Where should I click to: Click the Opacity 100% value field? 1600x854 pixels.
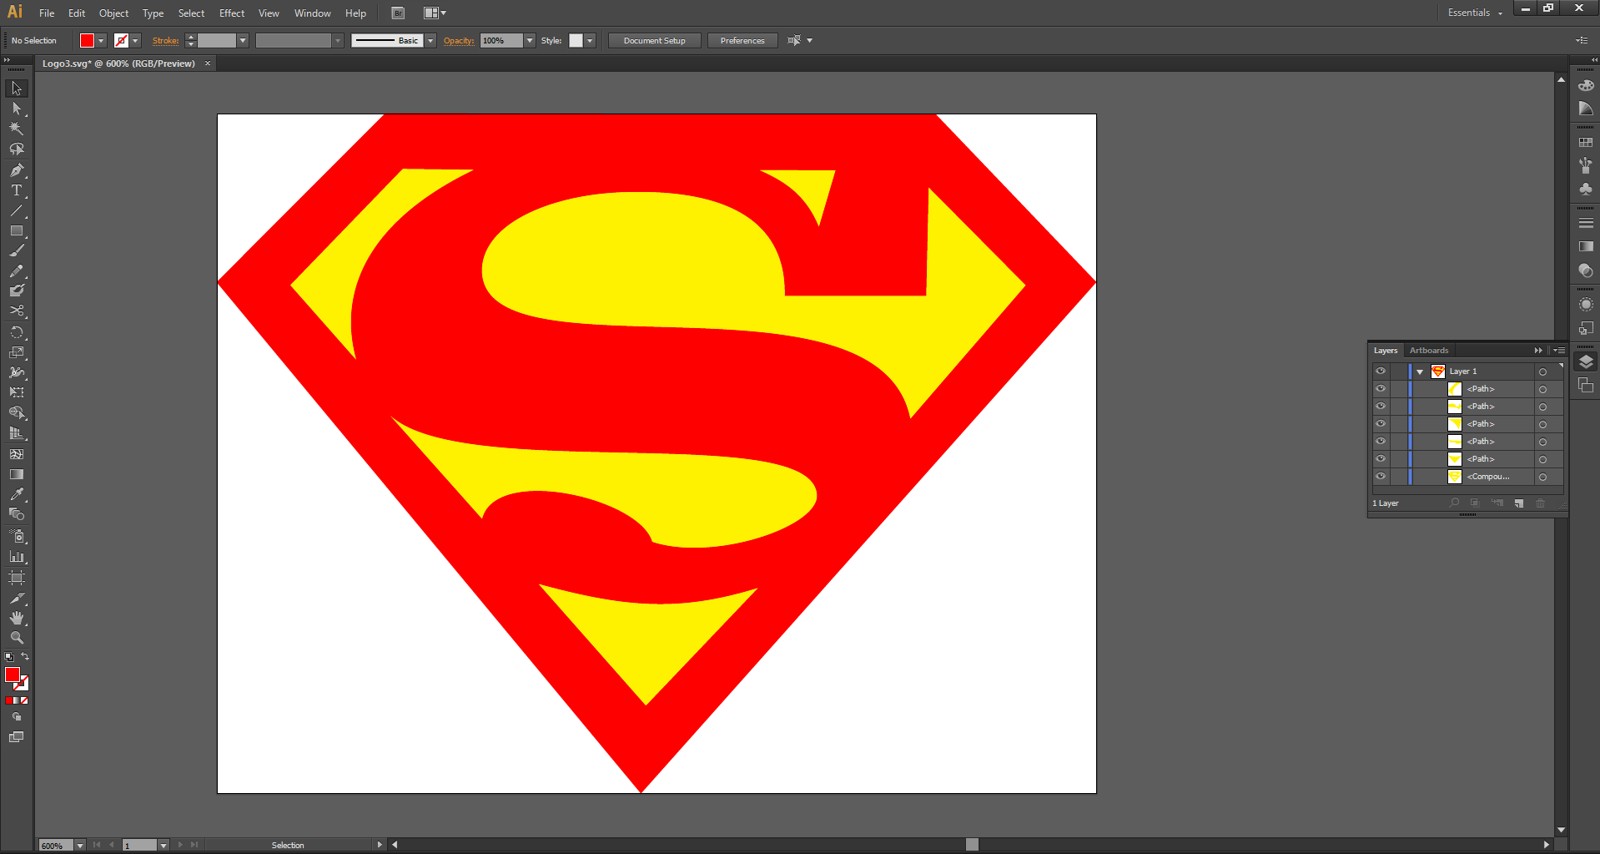point(501,41)
